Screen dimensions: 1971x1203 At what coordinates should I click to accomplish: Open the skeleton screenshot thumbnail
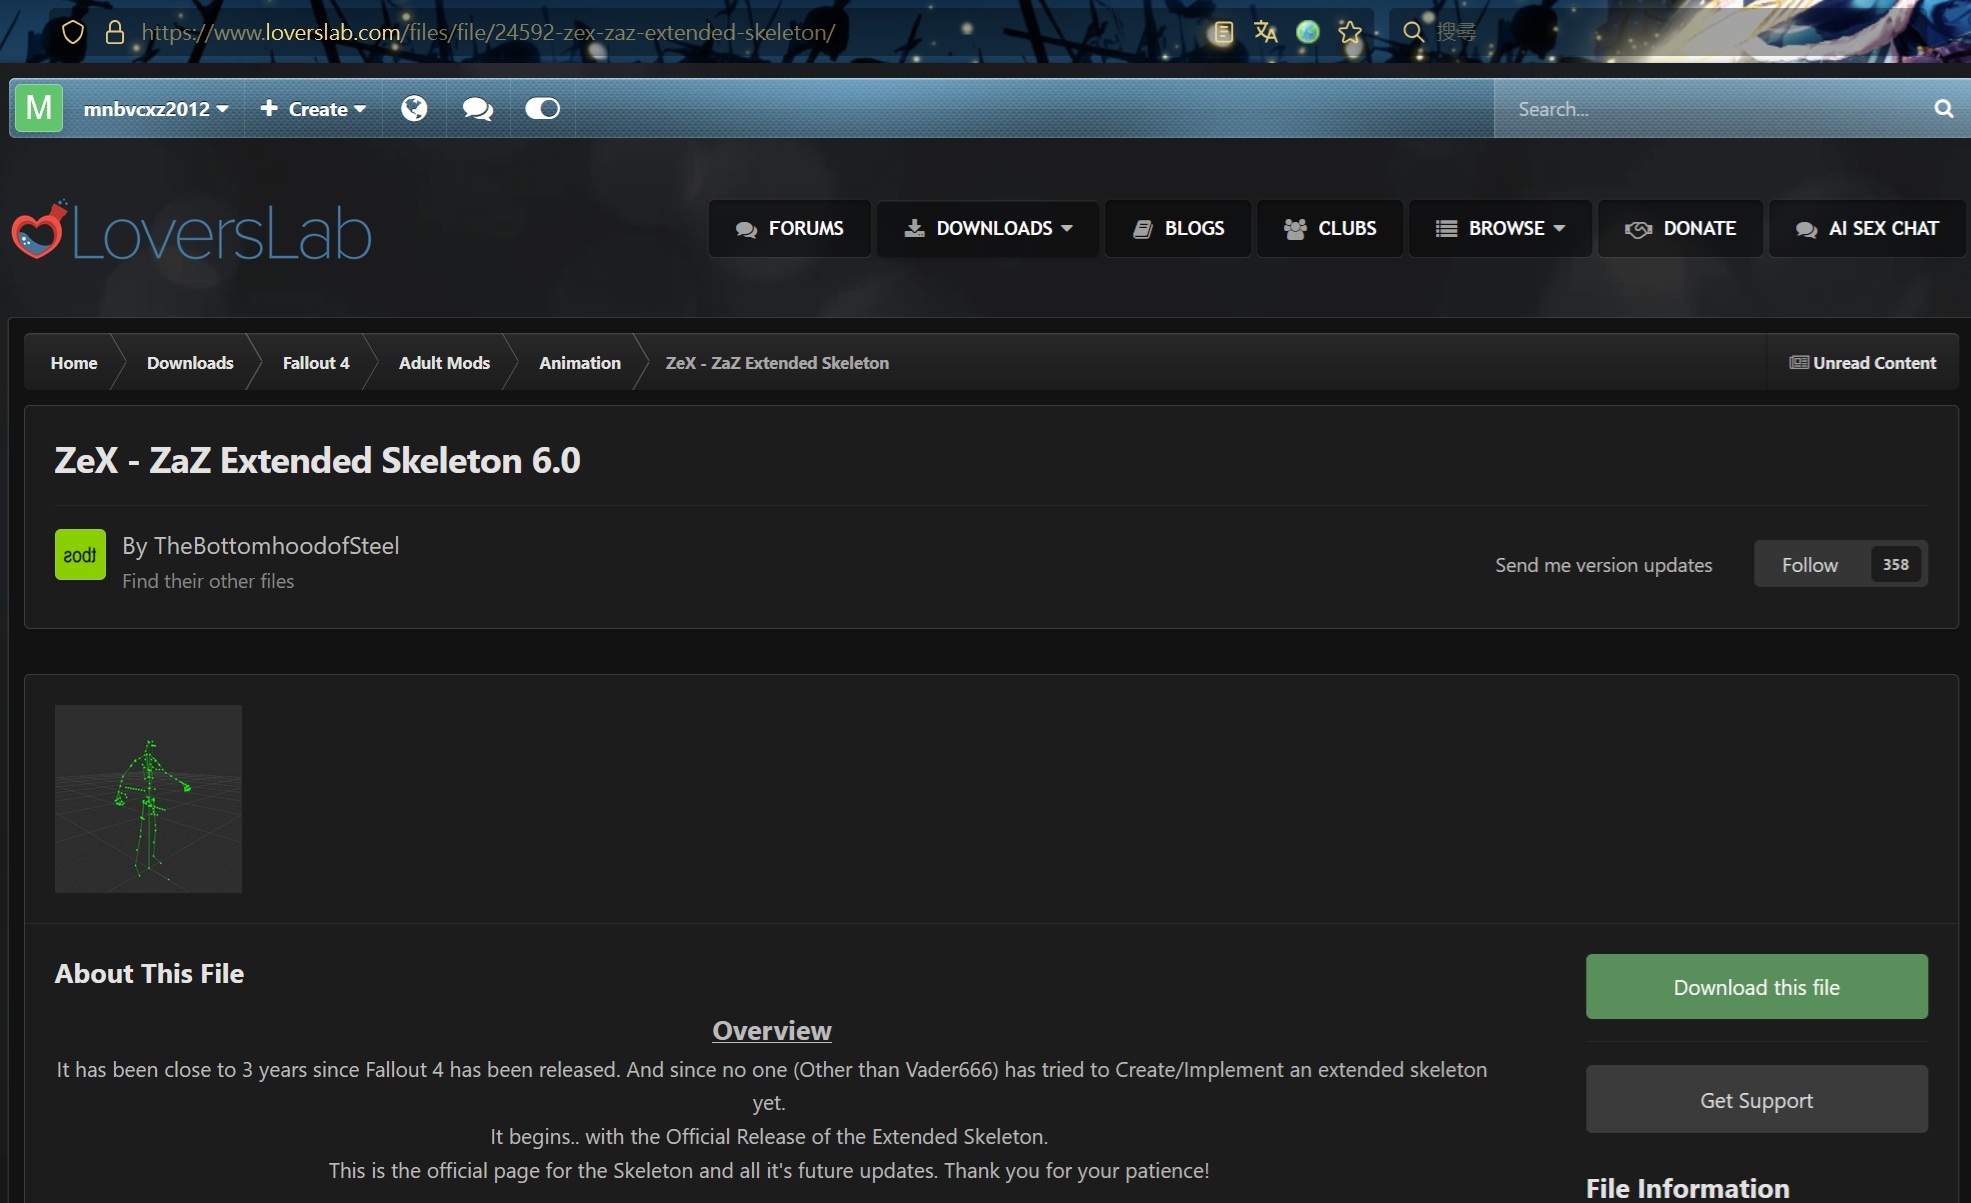[148, 799]
